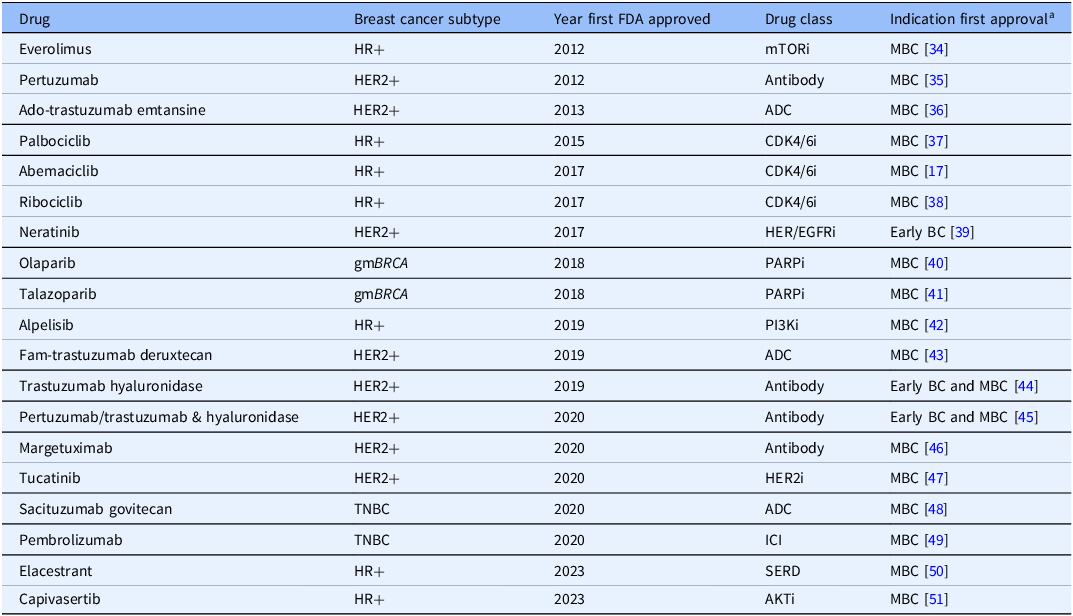
Task: Open citation 47 for Tucatinib
Action: (x=936, y=478)
